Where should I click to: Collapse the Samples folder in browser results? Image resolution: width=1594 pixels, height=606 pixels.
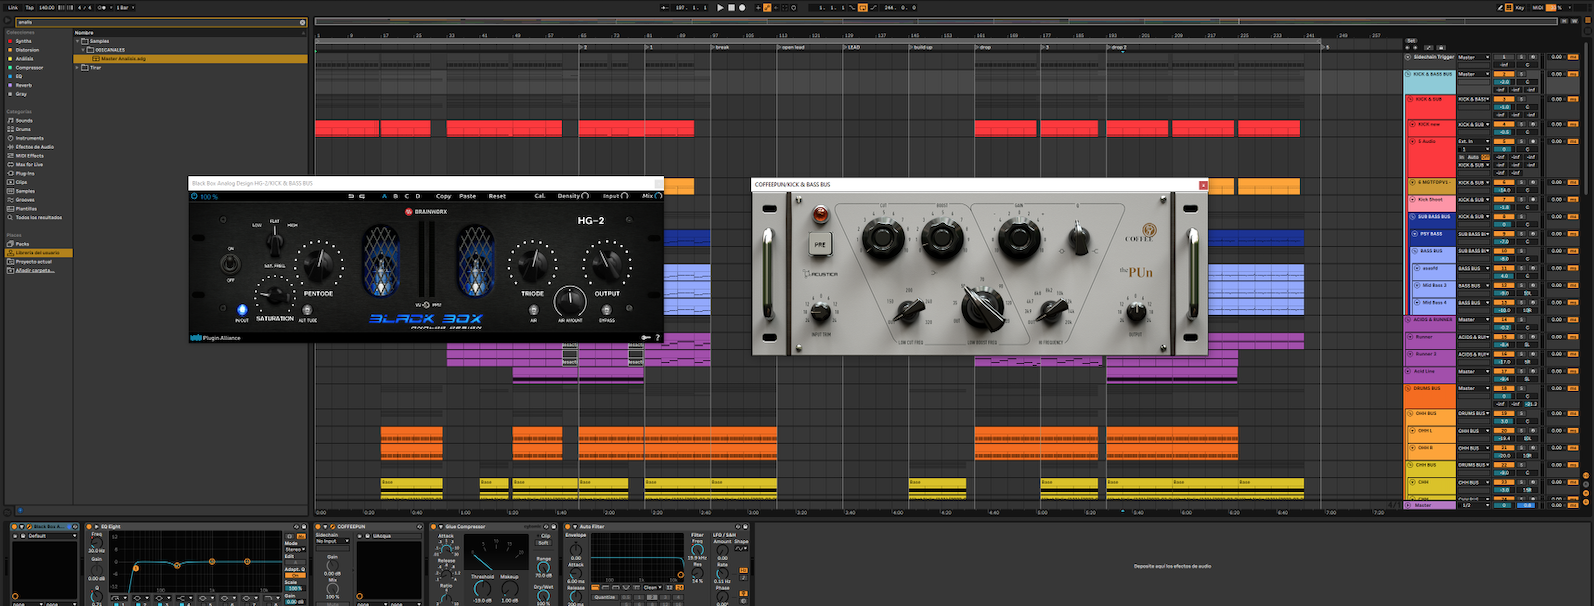78,41
